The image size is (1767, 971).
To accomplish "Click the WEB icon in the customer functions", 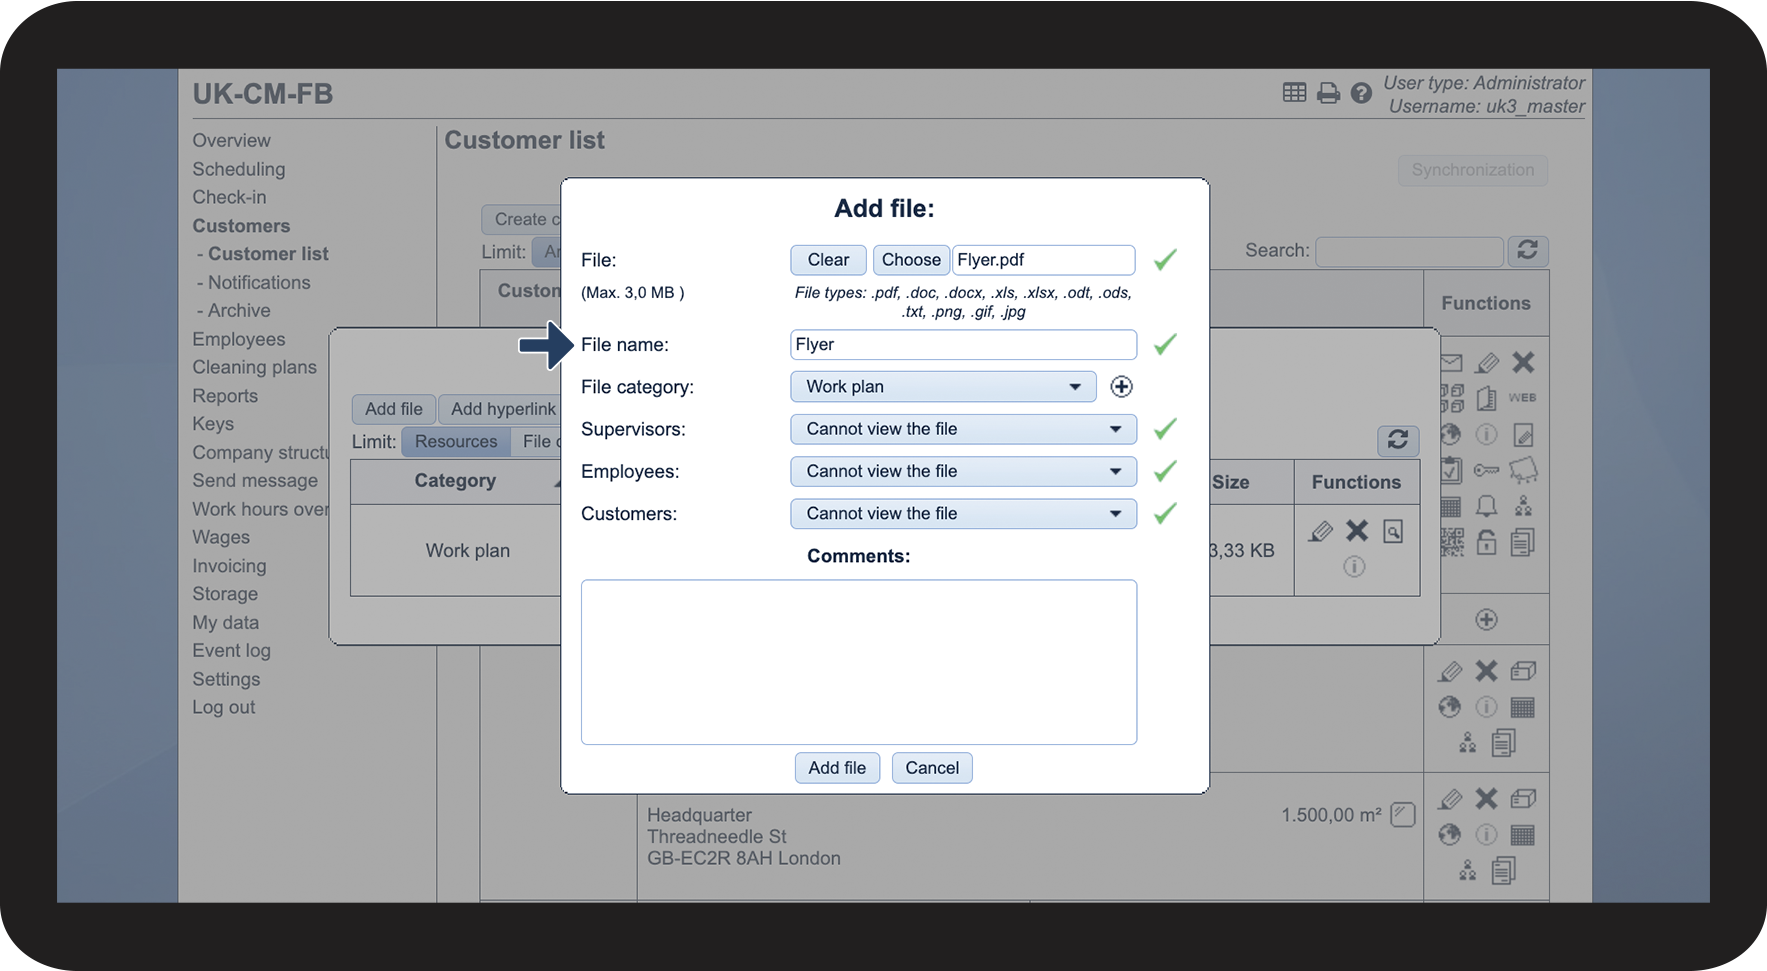I will click(x=1522, y=398).
